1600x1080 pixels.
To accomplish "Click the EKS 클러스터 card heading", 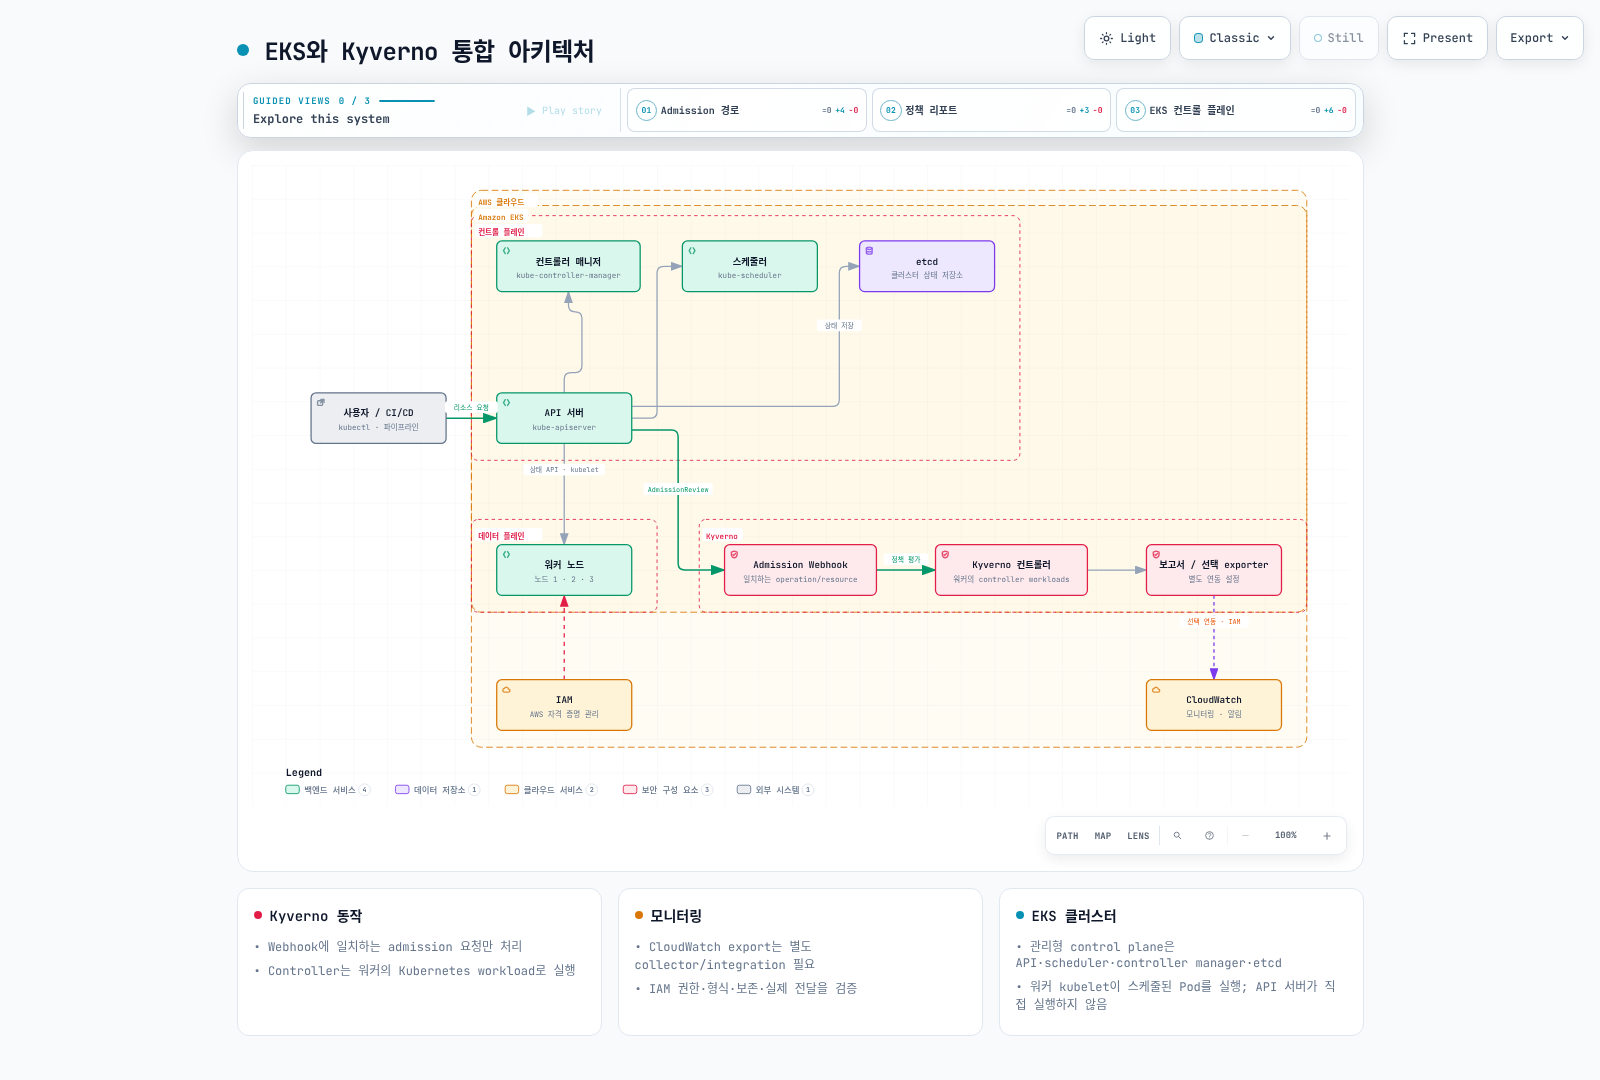I will 1074,916.
